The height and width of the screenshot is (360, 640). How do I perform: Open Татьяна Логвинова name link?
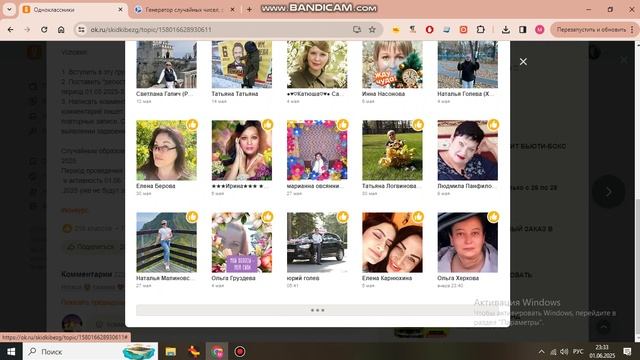391,186
